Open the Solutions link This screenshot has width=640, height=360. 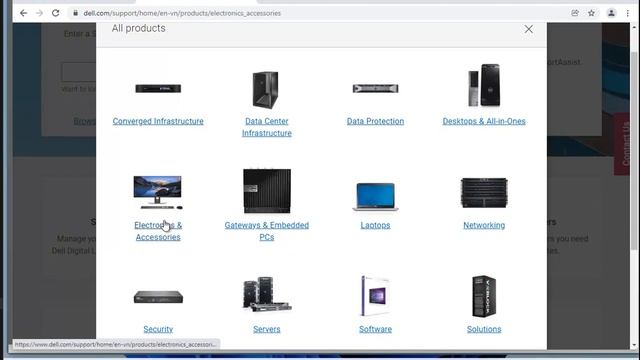pyautogui.click(x=484, y=329)
